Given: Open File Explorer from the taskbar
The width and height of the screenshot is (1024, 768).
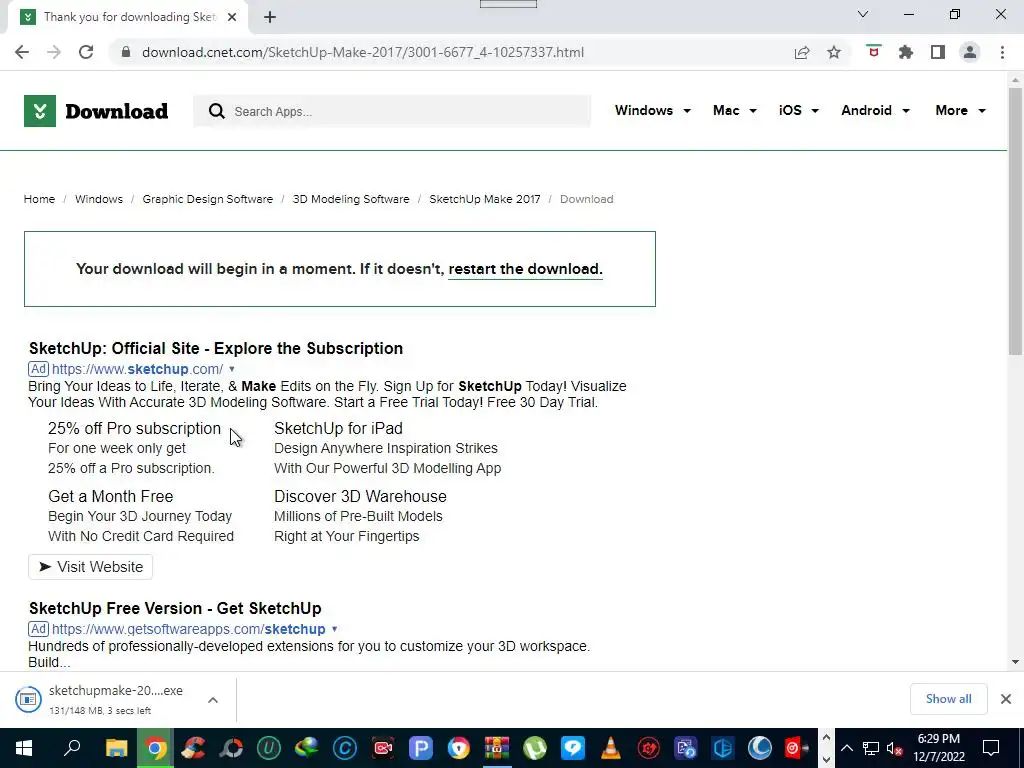Looking at the screenshot, I should (117, 748).
